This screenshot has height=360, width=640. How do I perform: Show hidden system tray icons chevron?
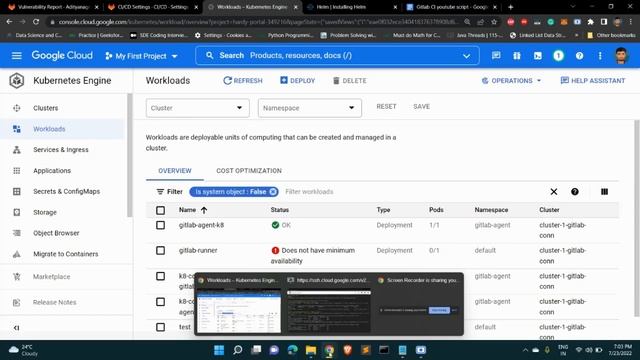tap(525, 350)
